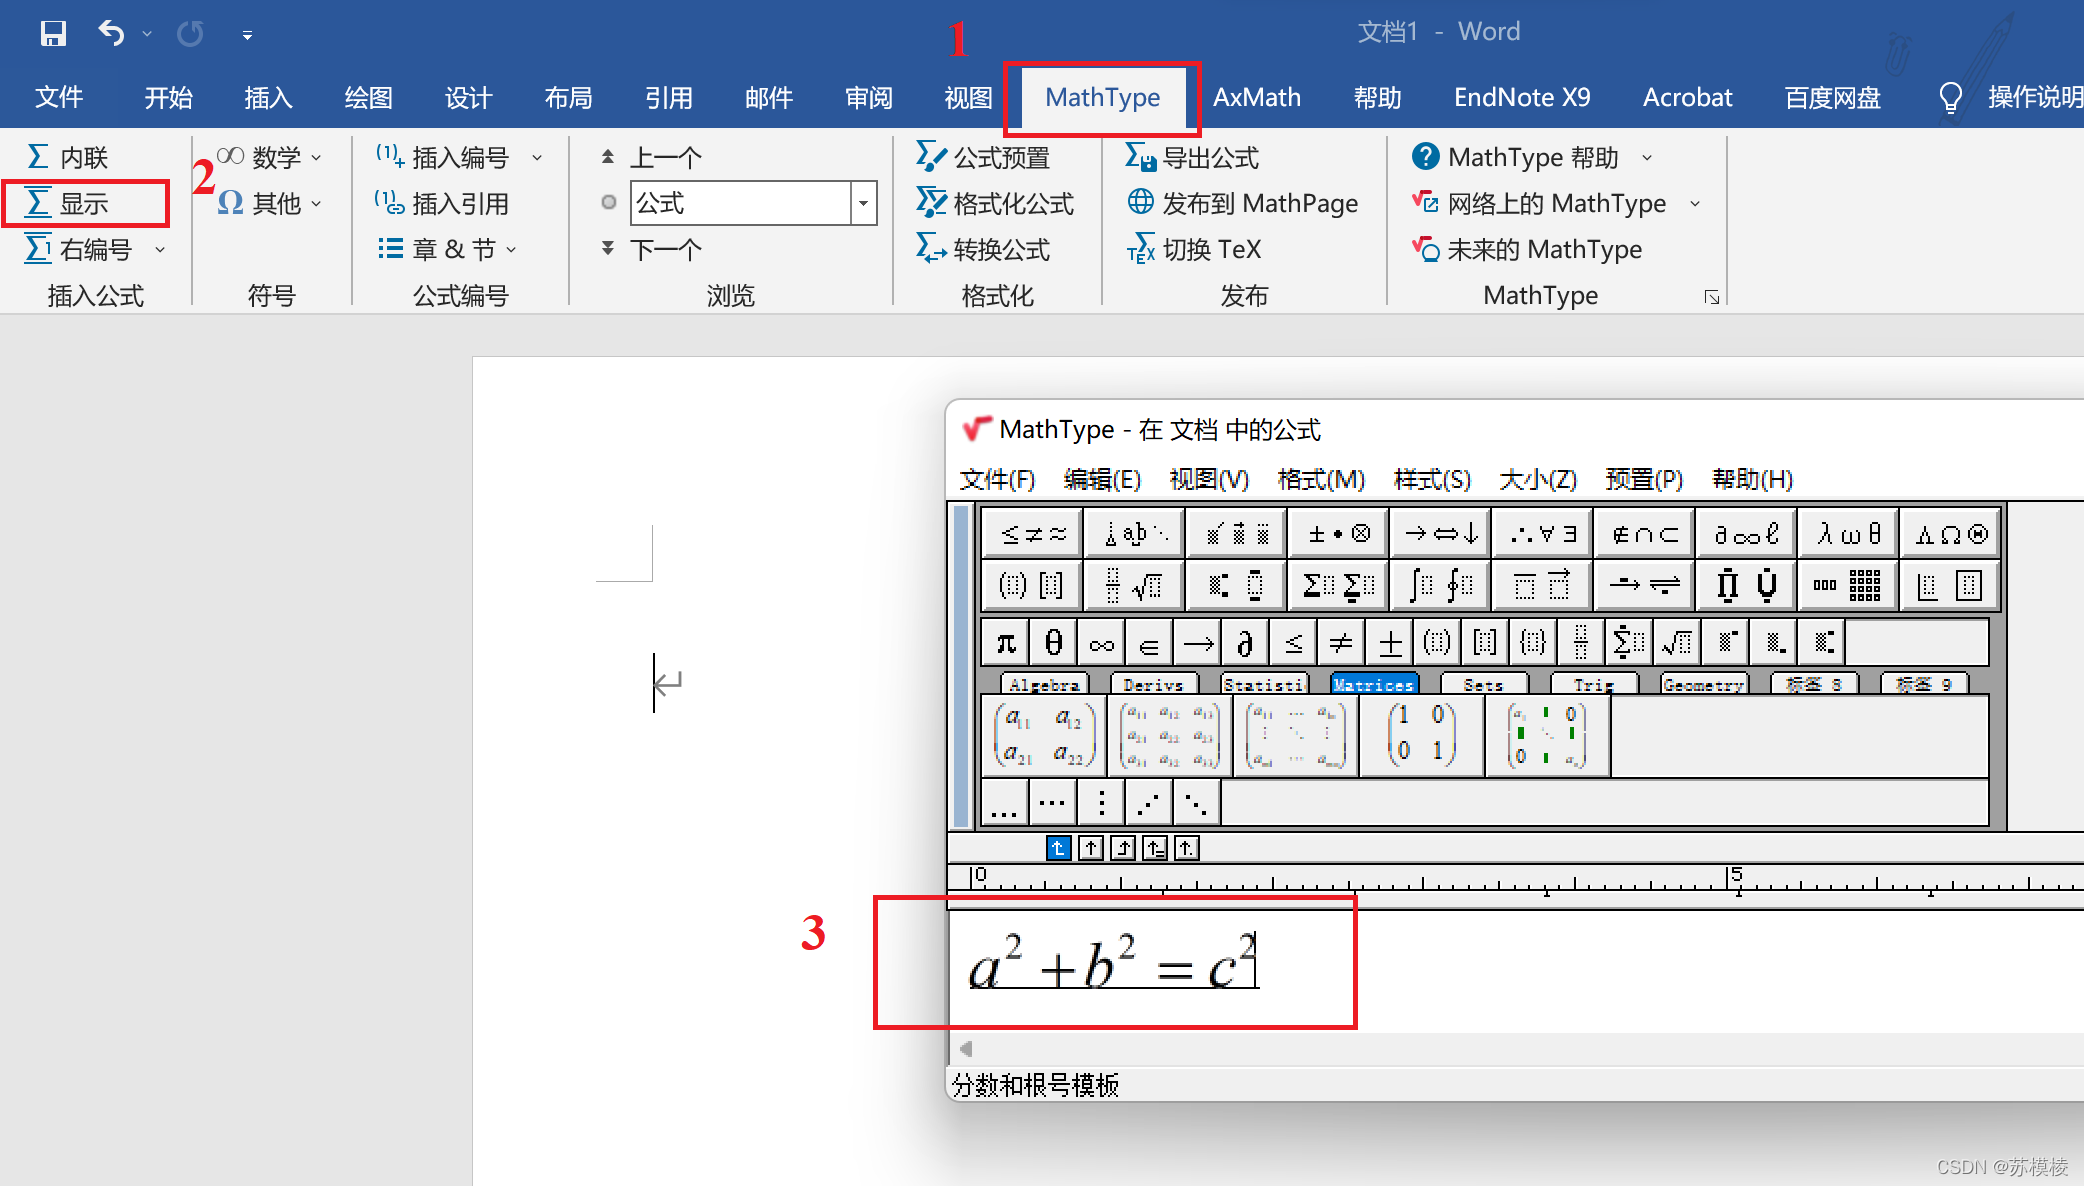Open lowercase Greek palette (λωθ)
2084x1186 pixels.
(1848, 534)
